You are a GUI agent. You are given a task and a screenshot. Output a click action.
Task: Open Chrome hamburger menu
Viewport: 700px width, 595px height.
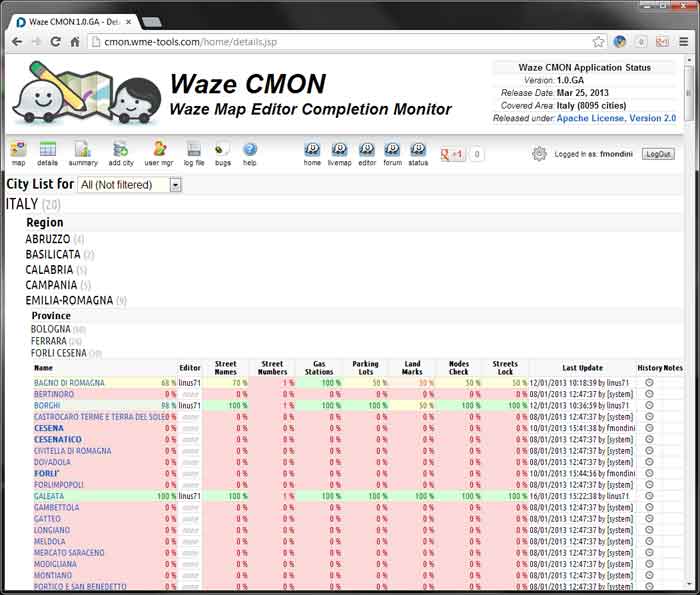tap(683, 42)
